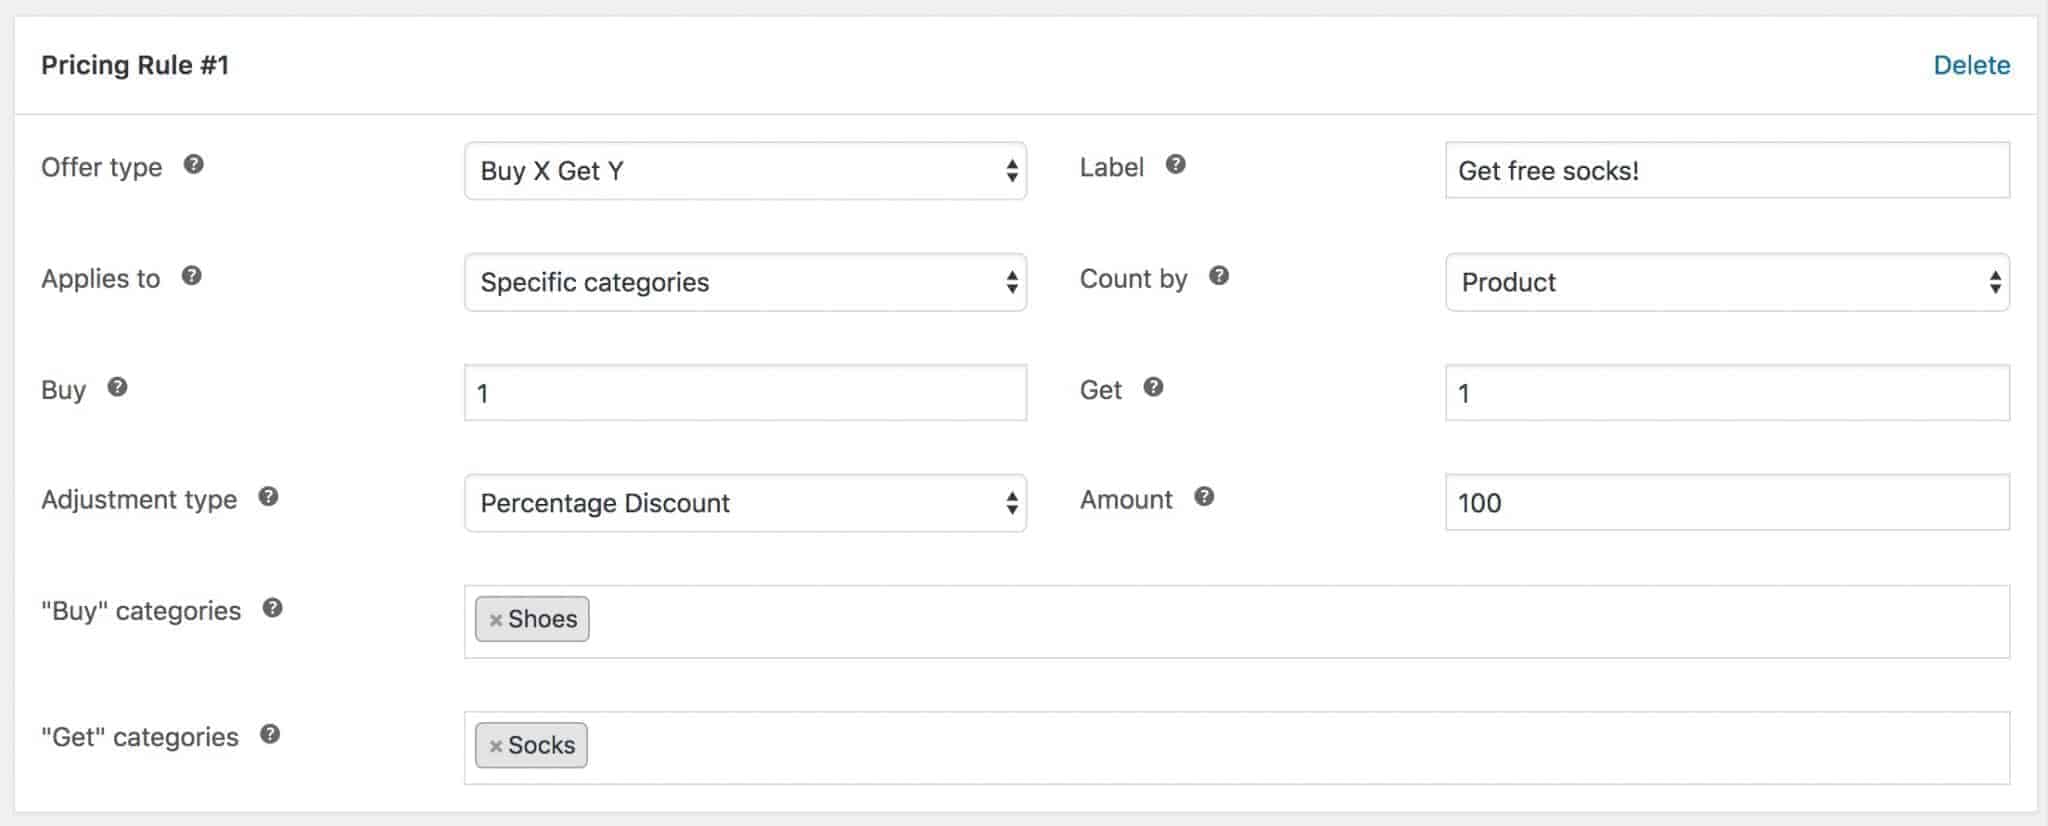The width and height of the screenshot is (2048, 826).
Task: Remove Shoes tag via its x
Action: coord(495,620)
